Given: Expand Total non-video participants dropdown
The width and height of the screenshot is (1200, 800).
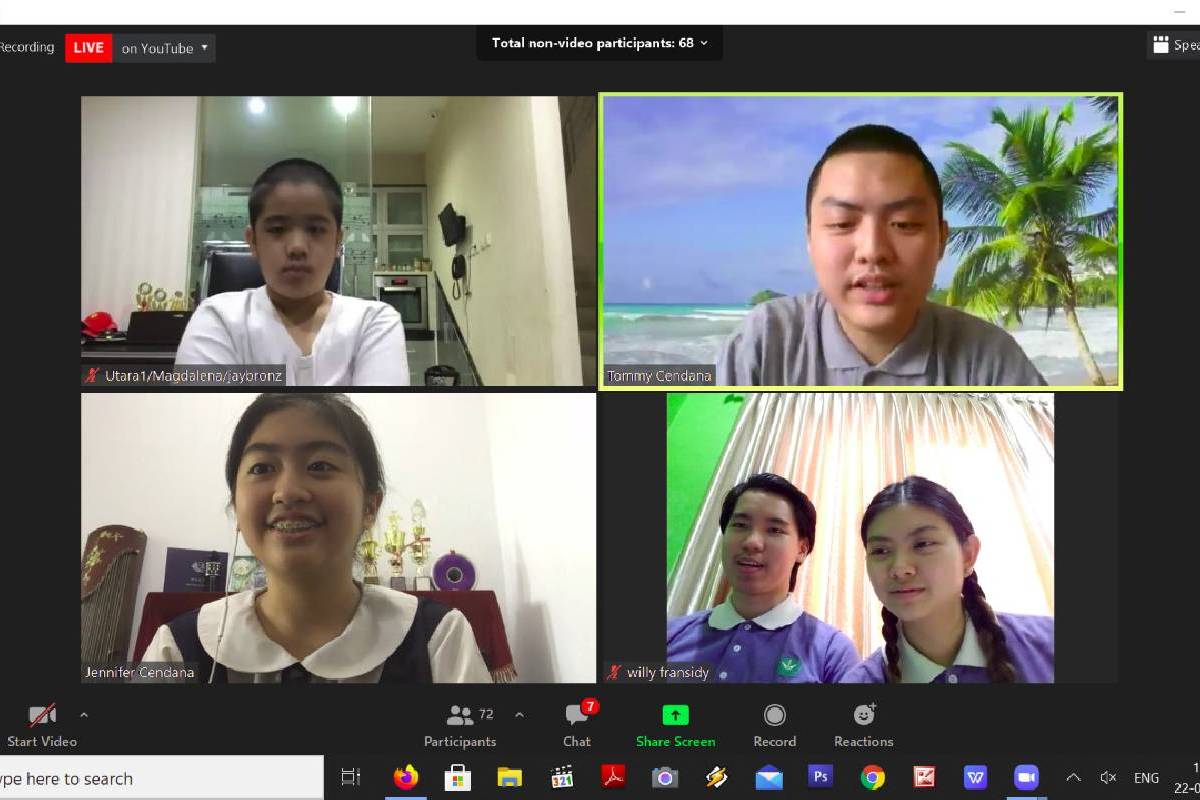Looking at the screenshot, I should 600,43.
